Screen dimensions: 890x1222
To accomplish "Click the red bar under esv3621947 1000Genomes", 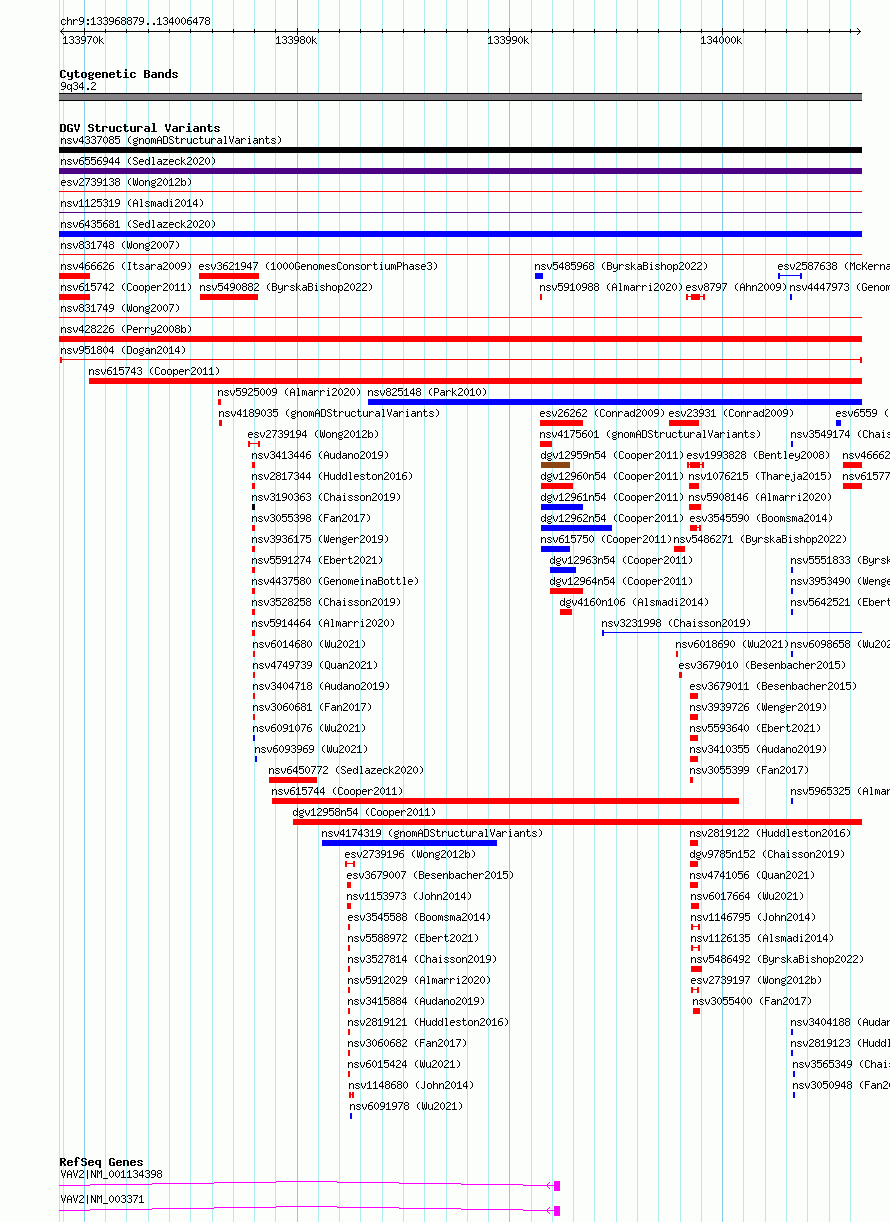I will tap(229, 276).
